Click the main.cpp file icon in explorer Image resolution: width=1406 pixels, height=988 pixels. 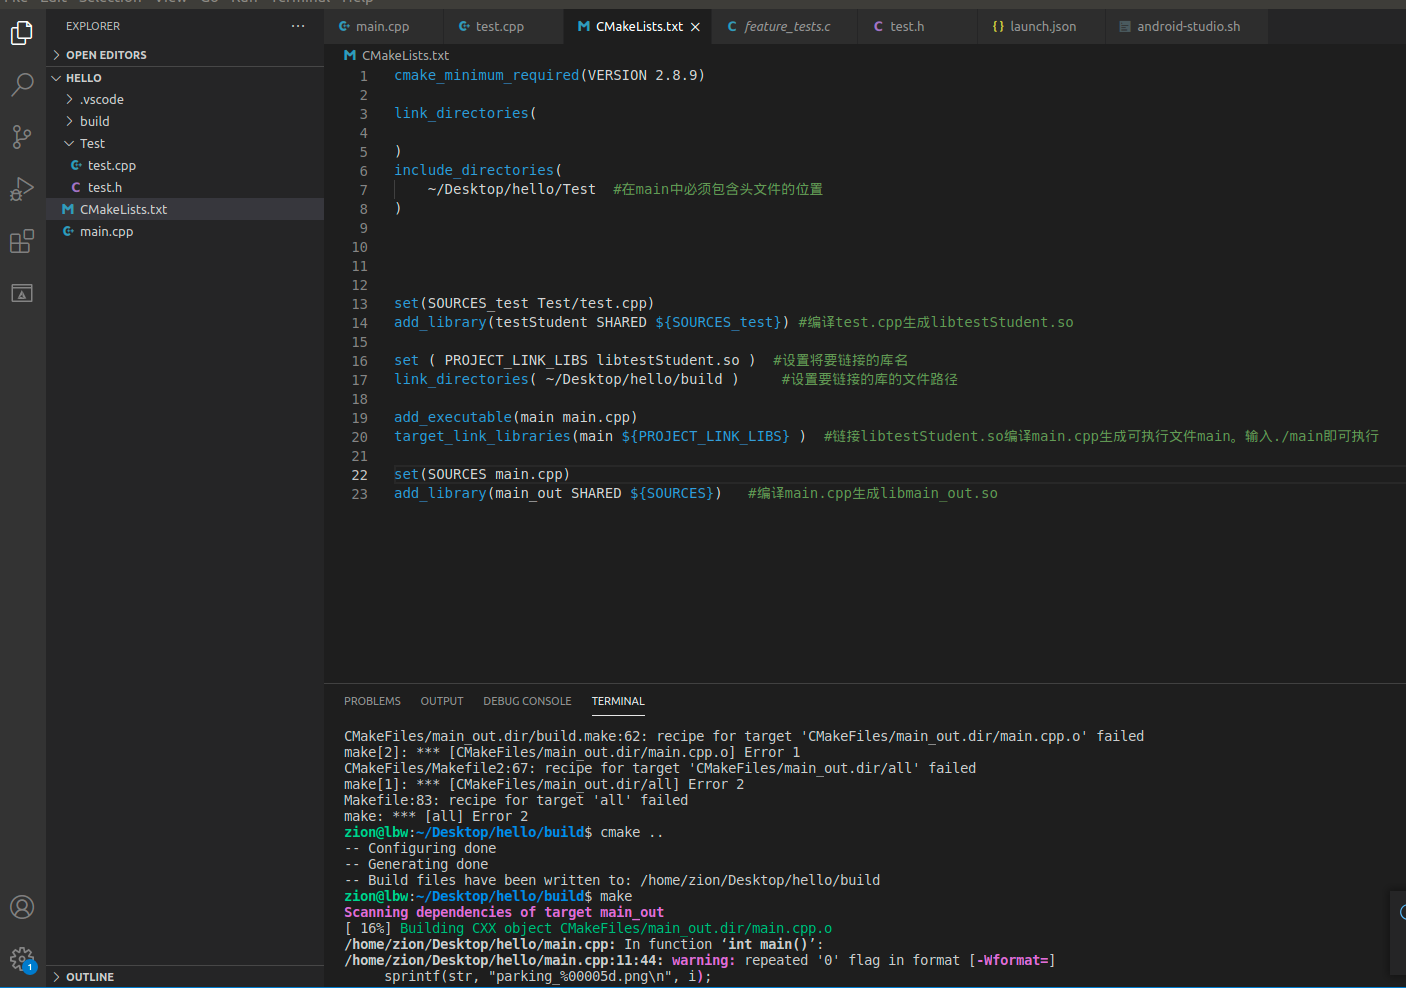[x=68, y=231]
